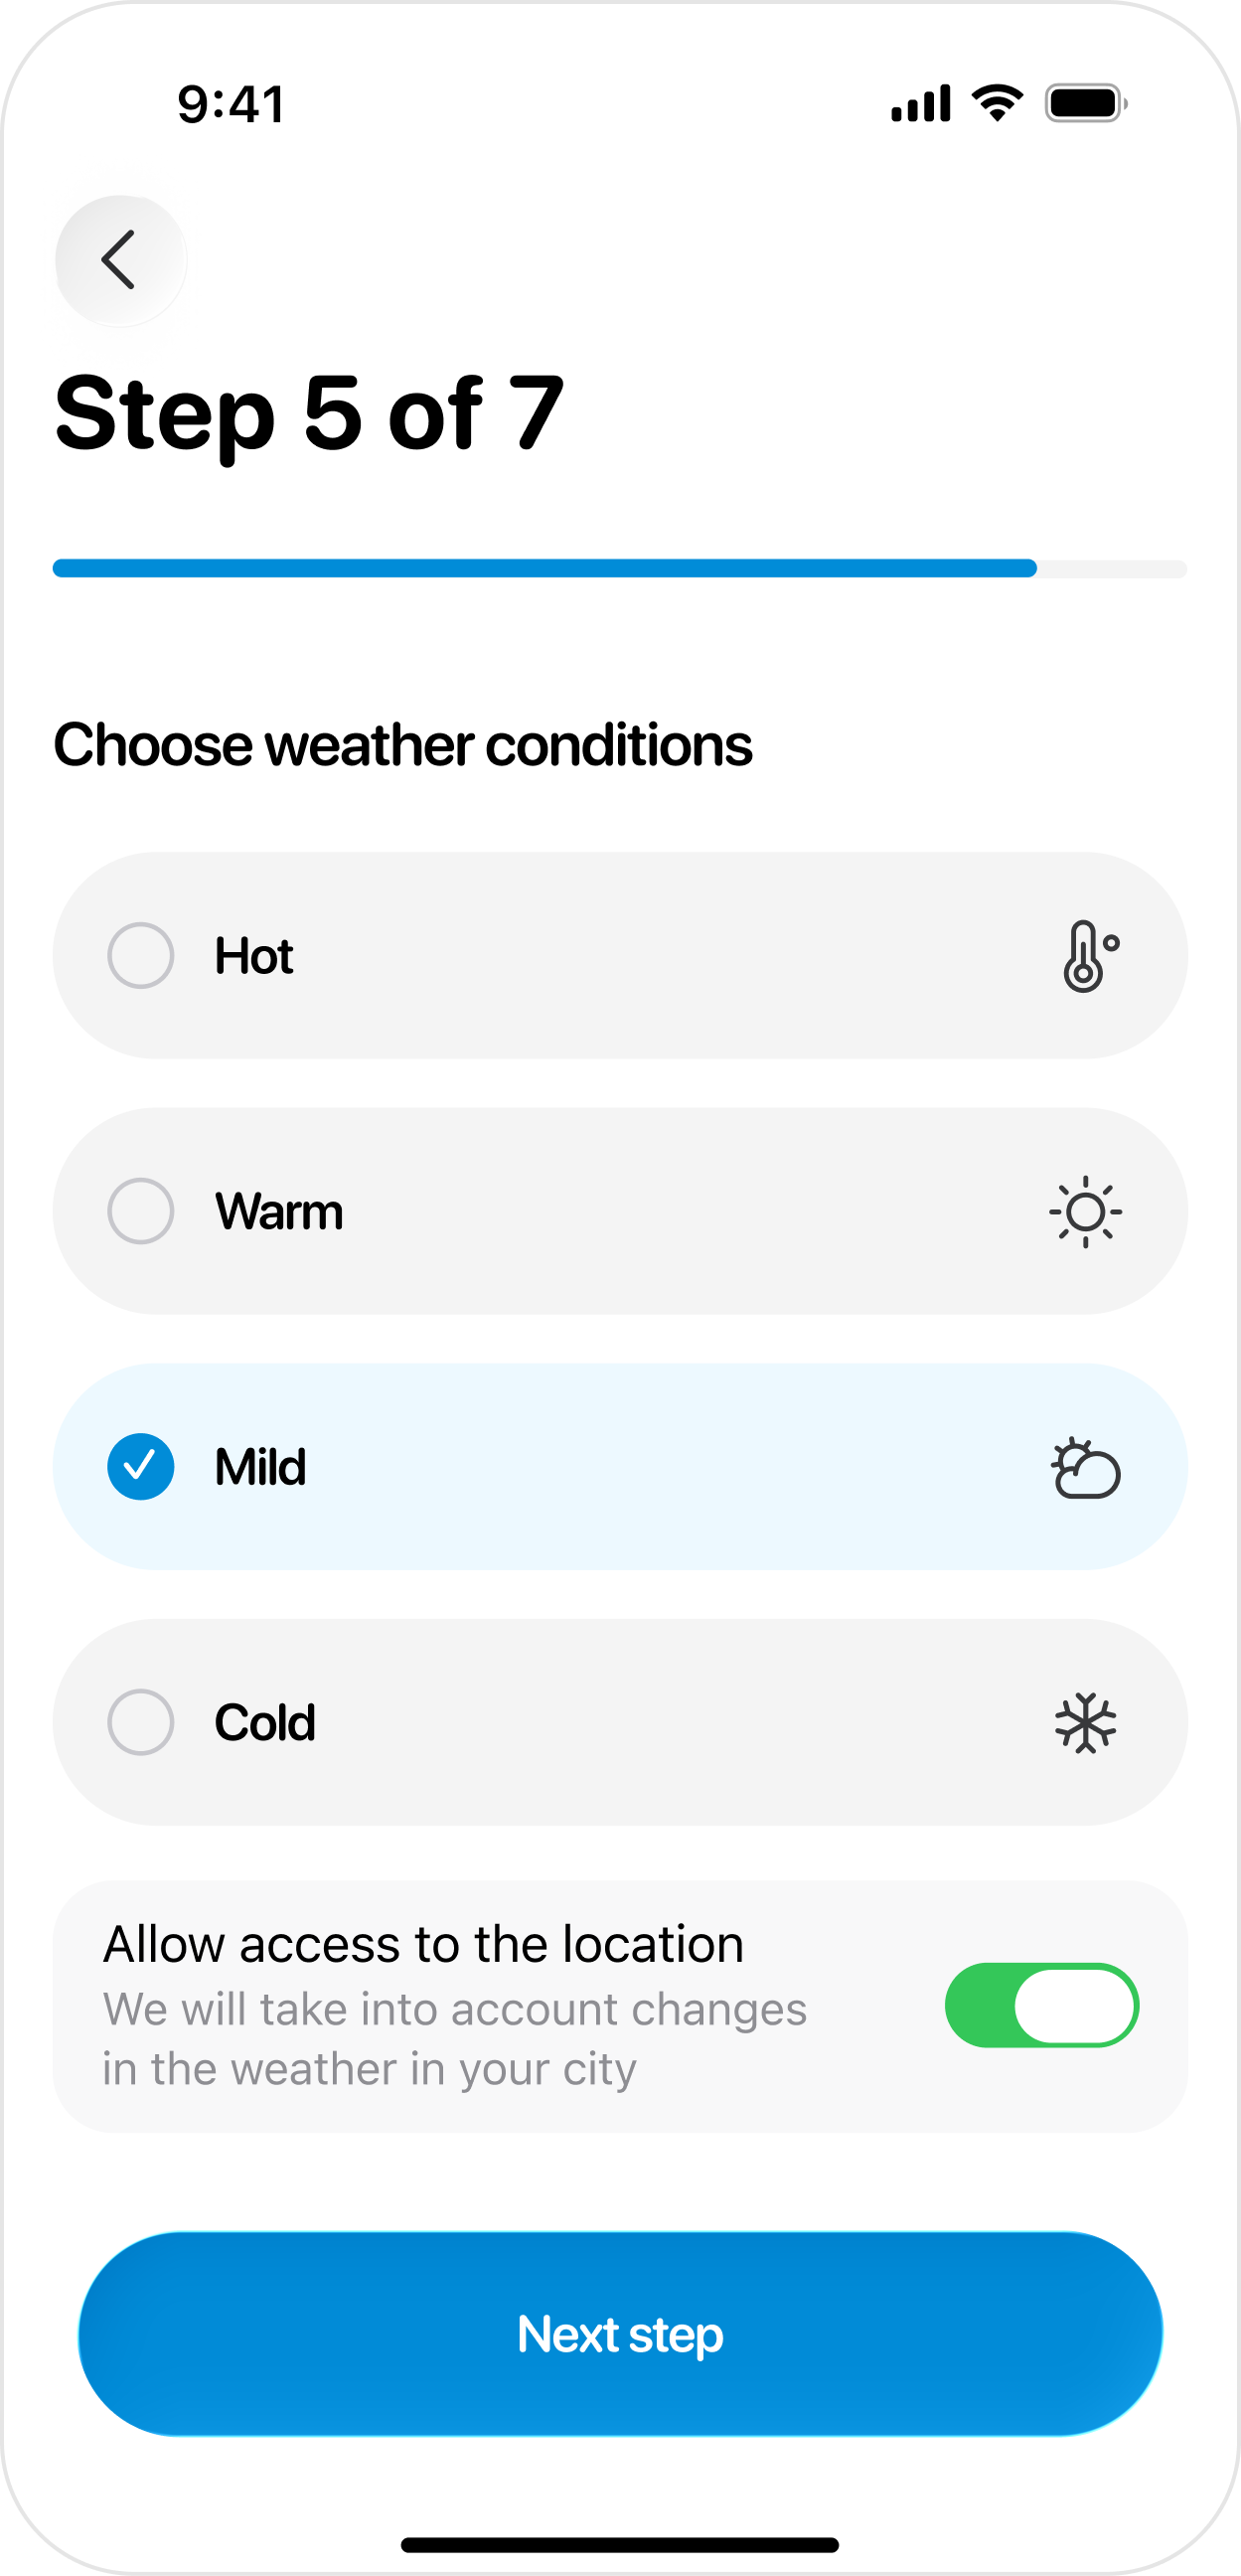Click the sun icon on Warm
The image size is (1241, 2576).
tap(1085, 1212)
